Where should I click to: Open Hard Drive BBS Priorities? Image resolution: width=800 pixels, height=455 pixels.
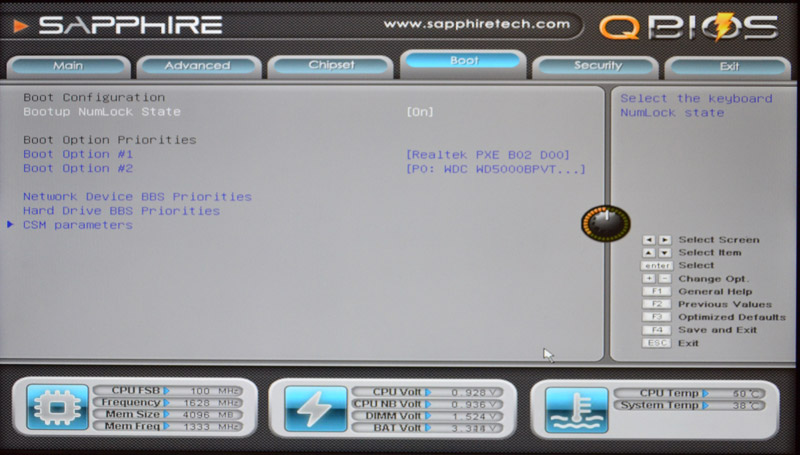(x=121, y=211)
